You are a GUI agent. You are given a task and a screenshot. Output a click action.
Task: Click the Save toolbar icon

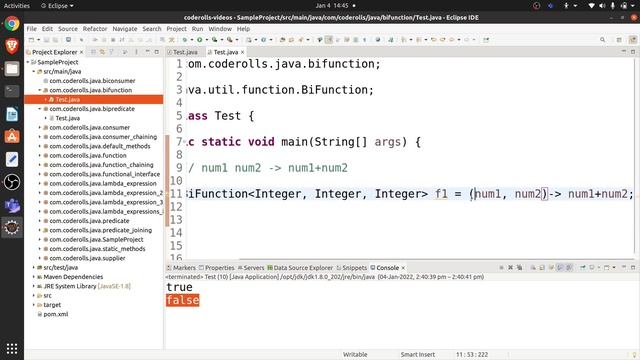tap(47, 40)
